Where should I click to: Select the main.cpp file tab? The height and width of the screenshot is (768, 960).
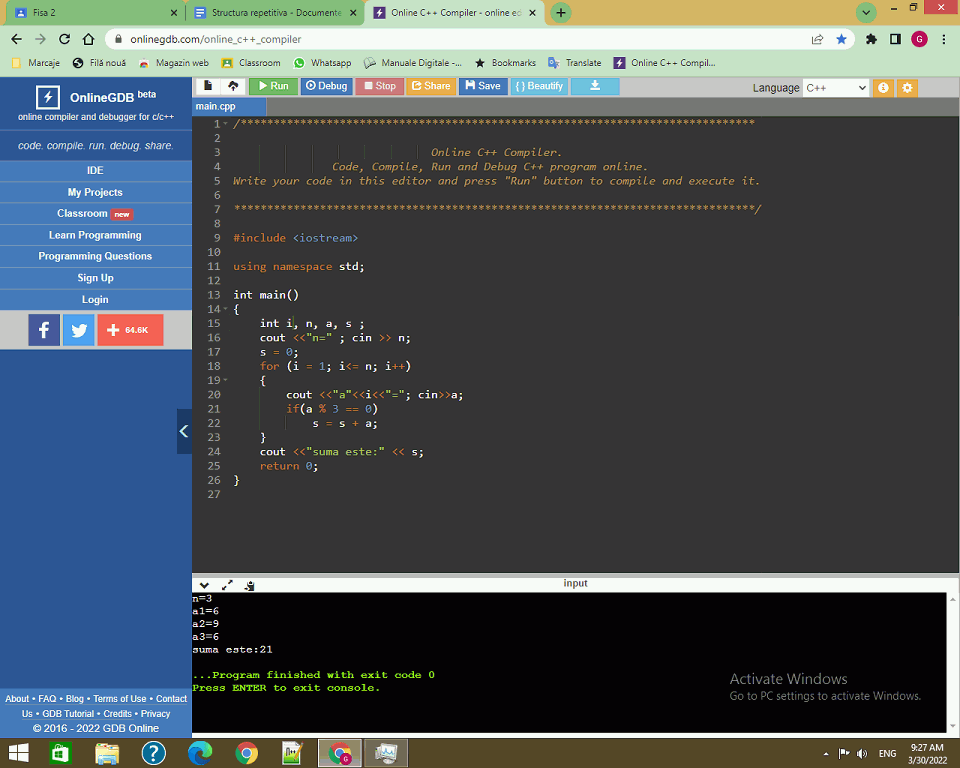216,106
